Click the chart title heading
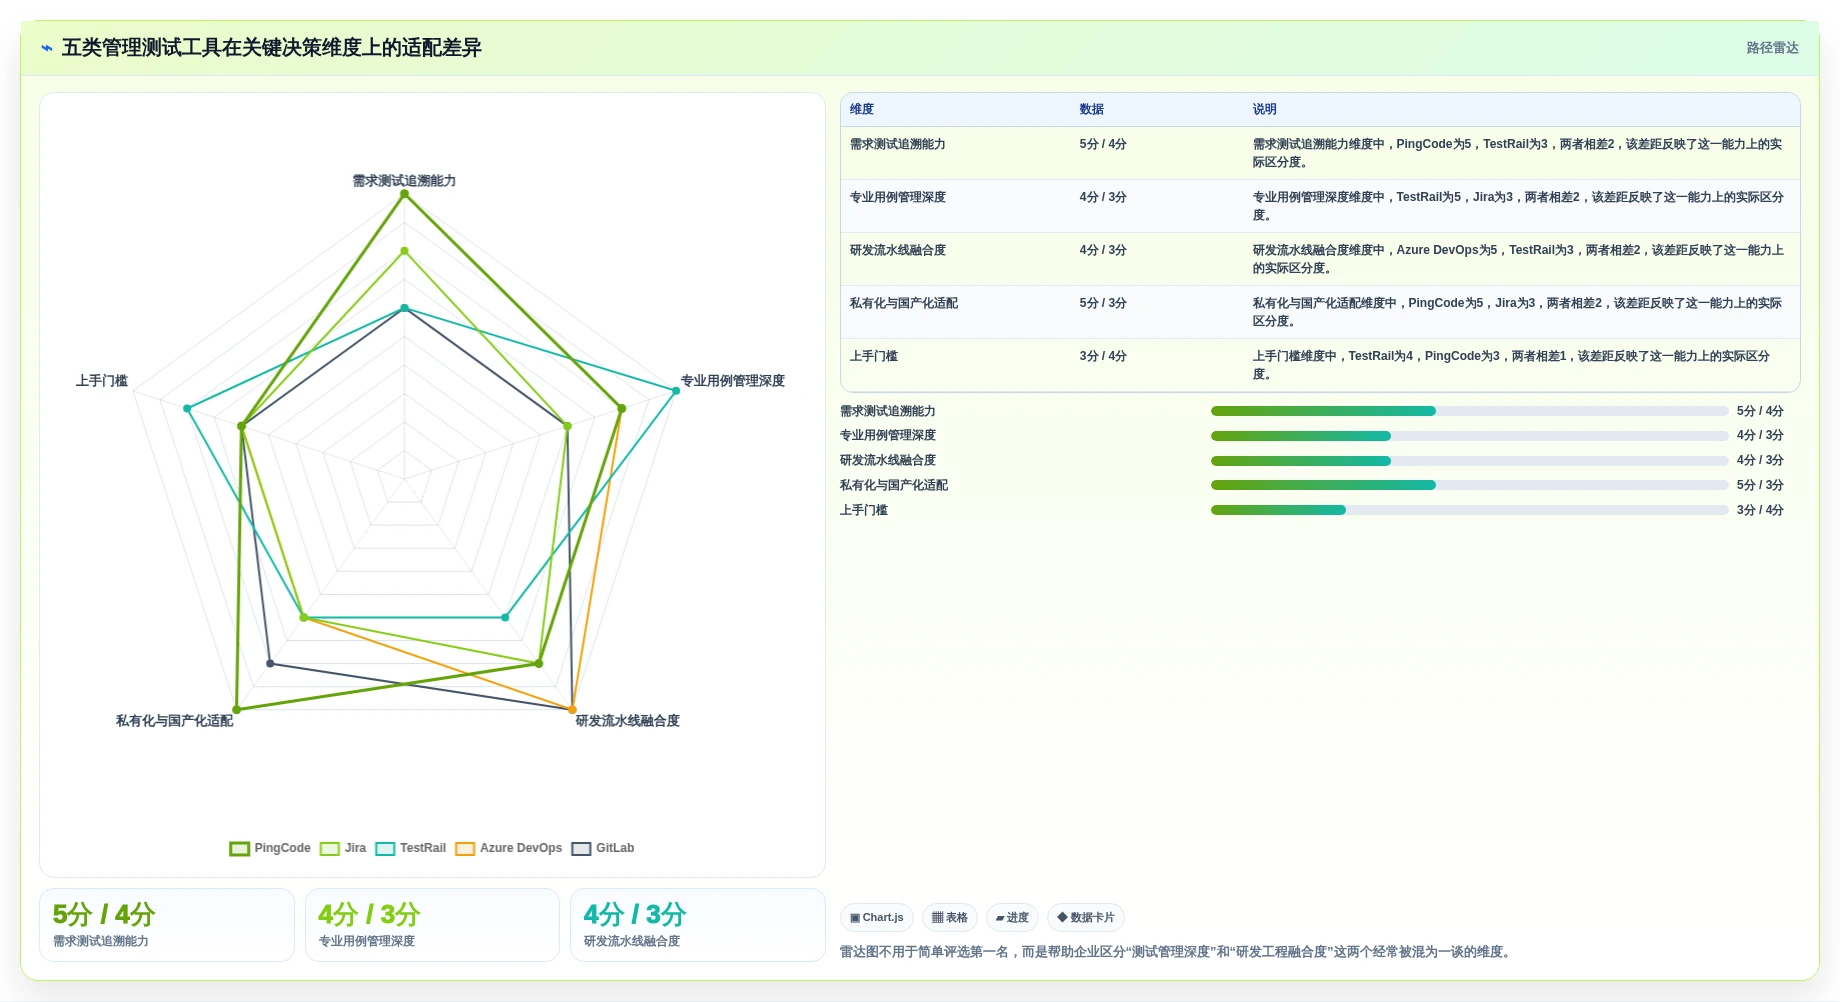The image size is (1840, 1002). [272, 48]
